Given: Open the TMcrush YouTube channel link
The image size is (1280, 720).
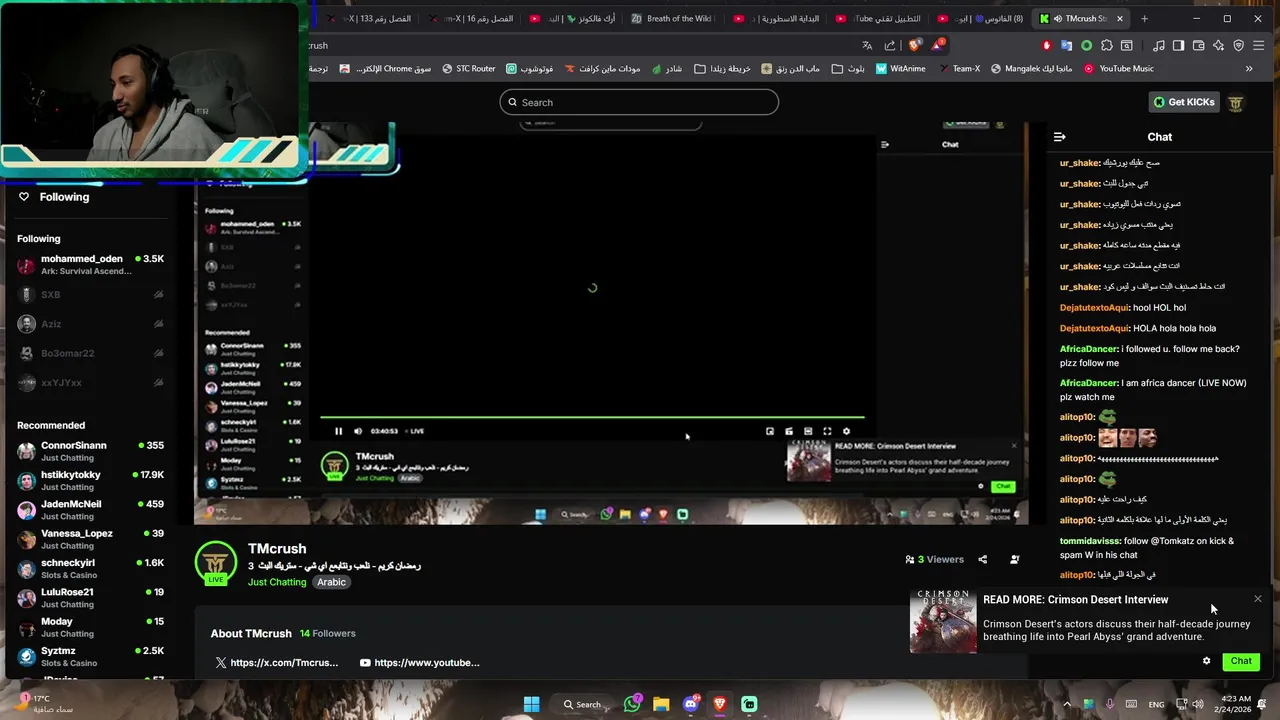Looking at the screenshot, I should (x=419, y=663).
